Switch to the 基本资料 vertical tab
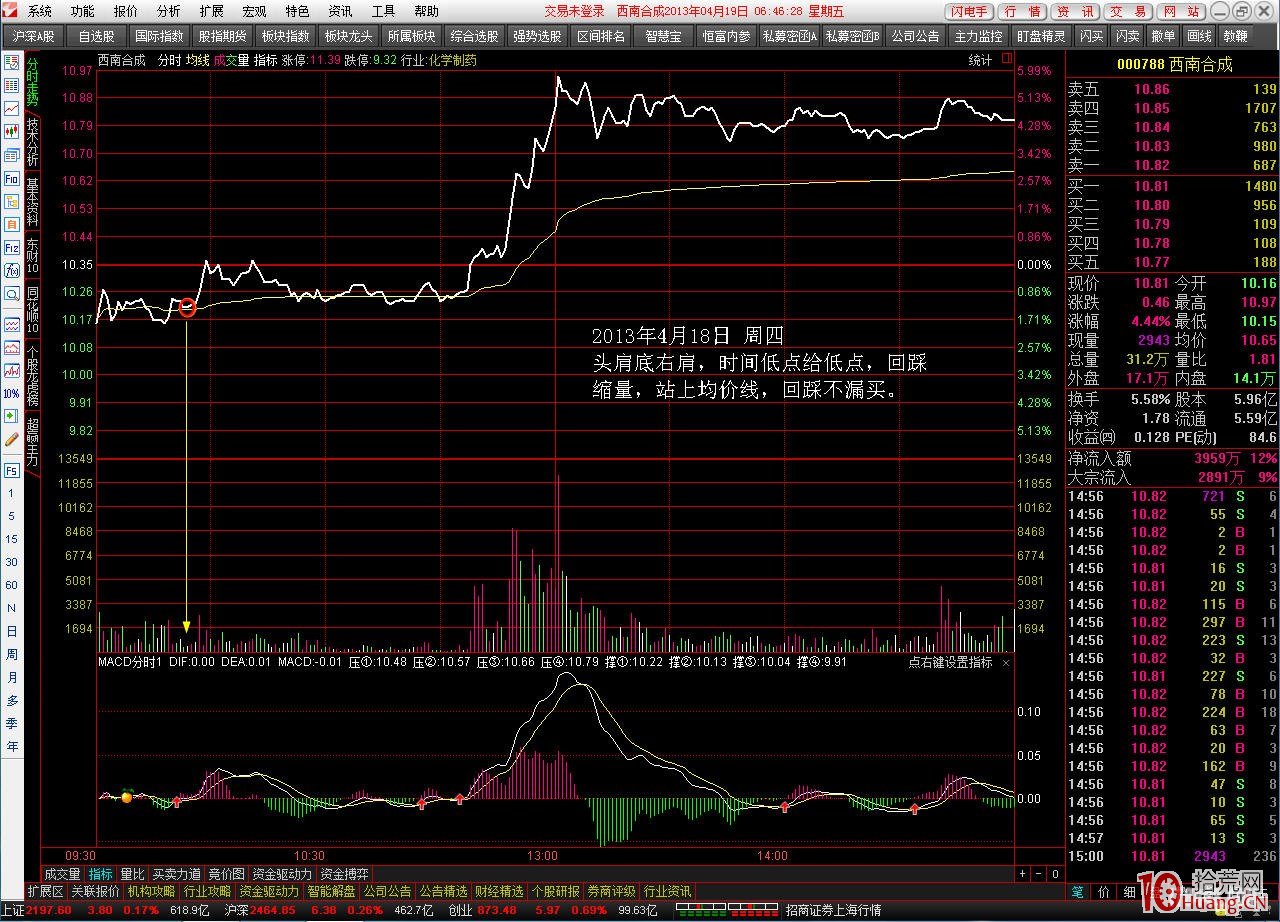 click(x=32, y=201)
